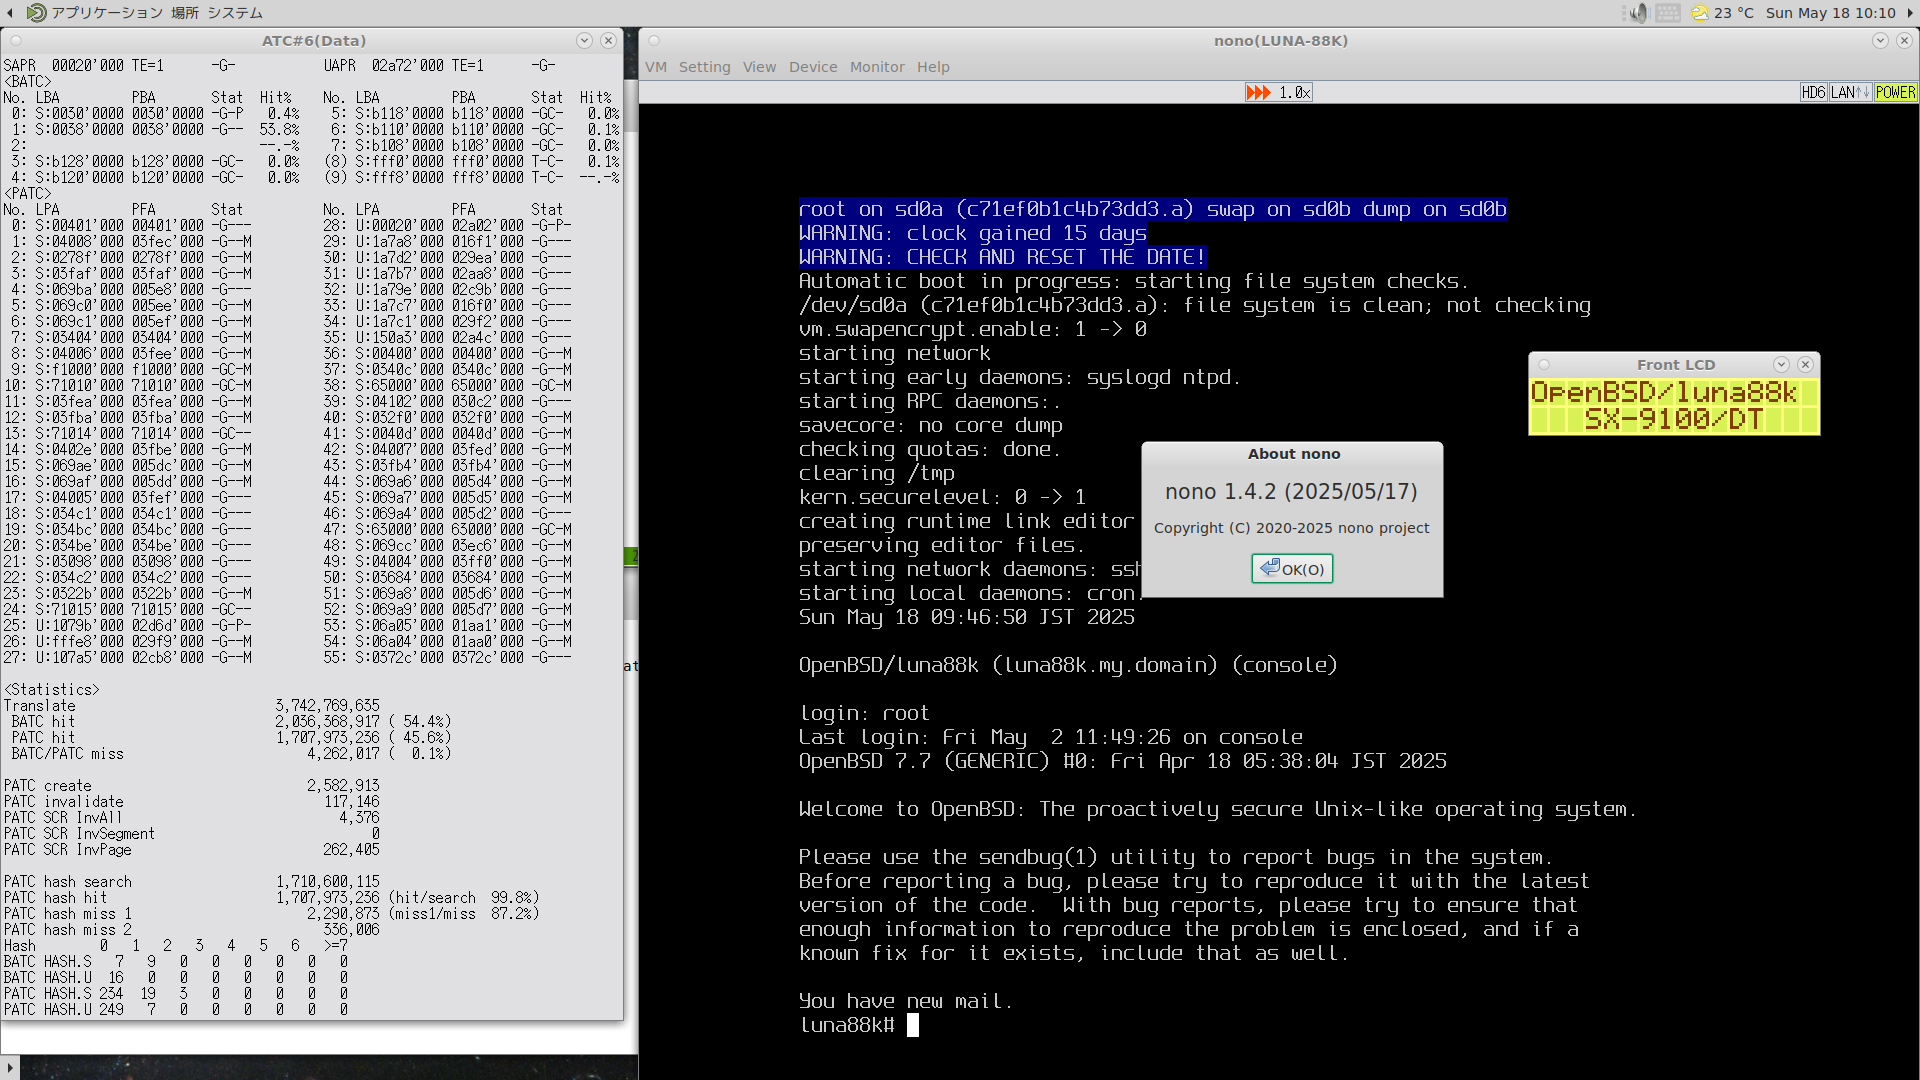Click the You have new mail. line
Screen dimensions: 1920x1080
[x=906, y=1001]
